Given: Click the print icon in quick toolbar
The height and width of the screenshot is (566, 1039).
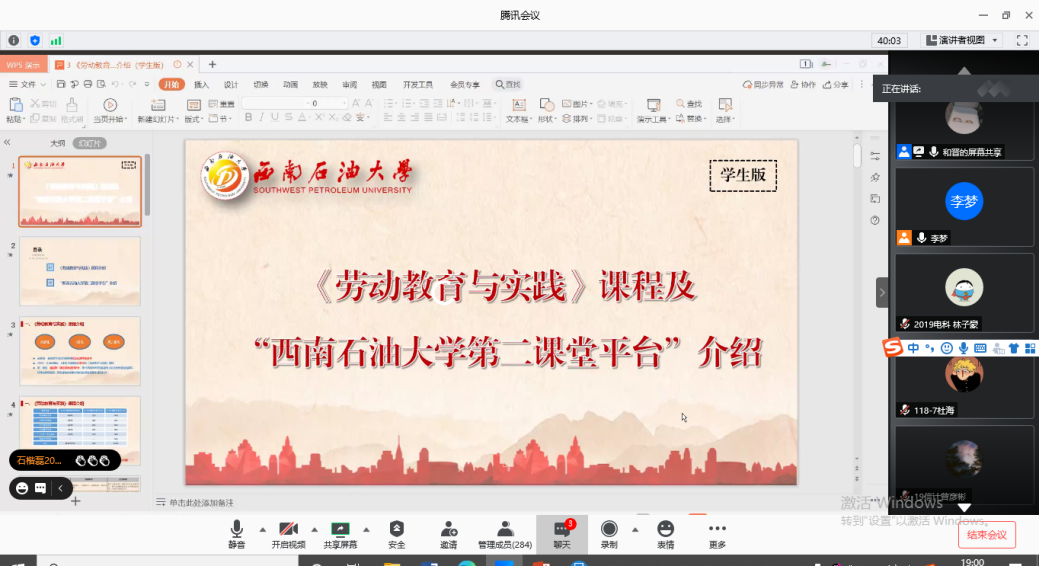Looking at the screenshot, I should pyautogui.click(x=87, y=84).
